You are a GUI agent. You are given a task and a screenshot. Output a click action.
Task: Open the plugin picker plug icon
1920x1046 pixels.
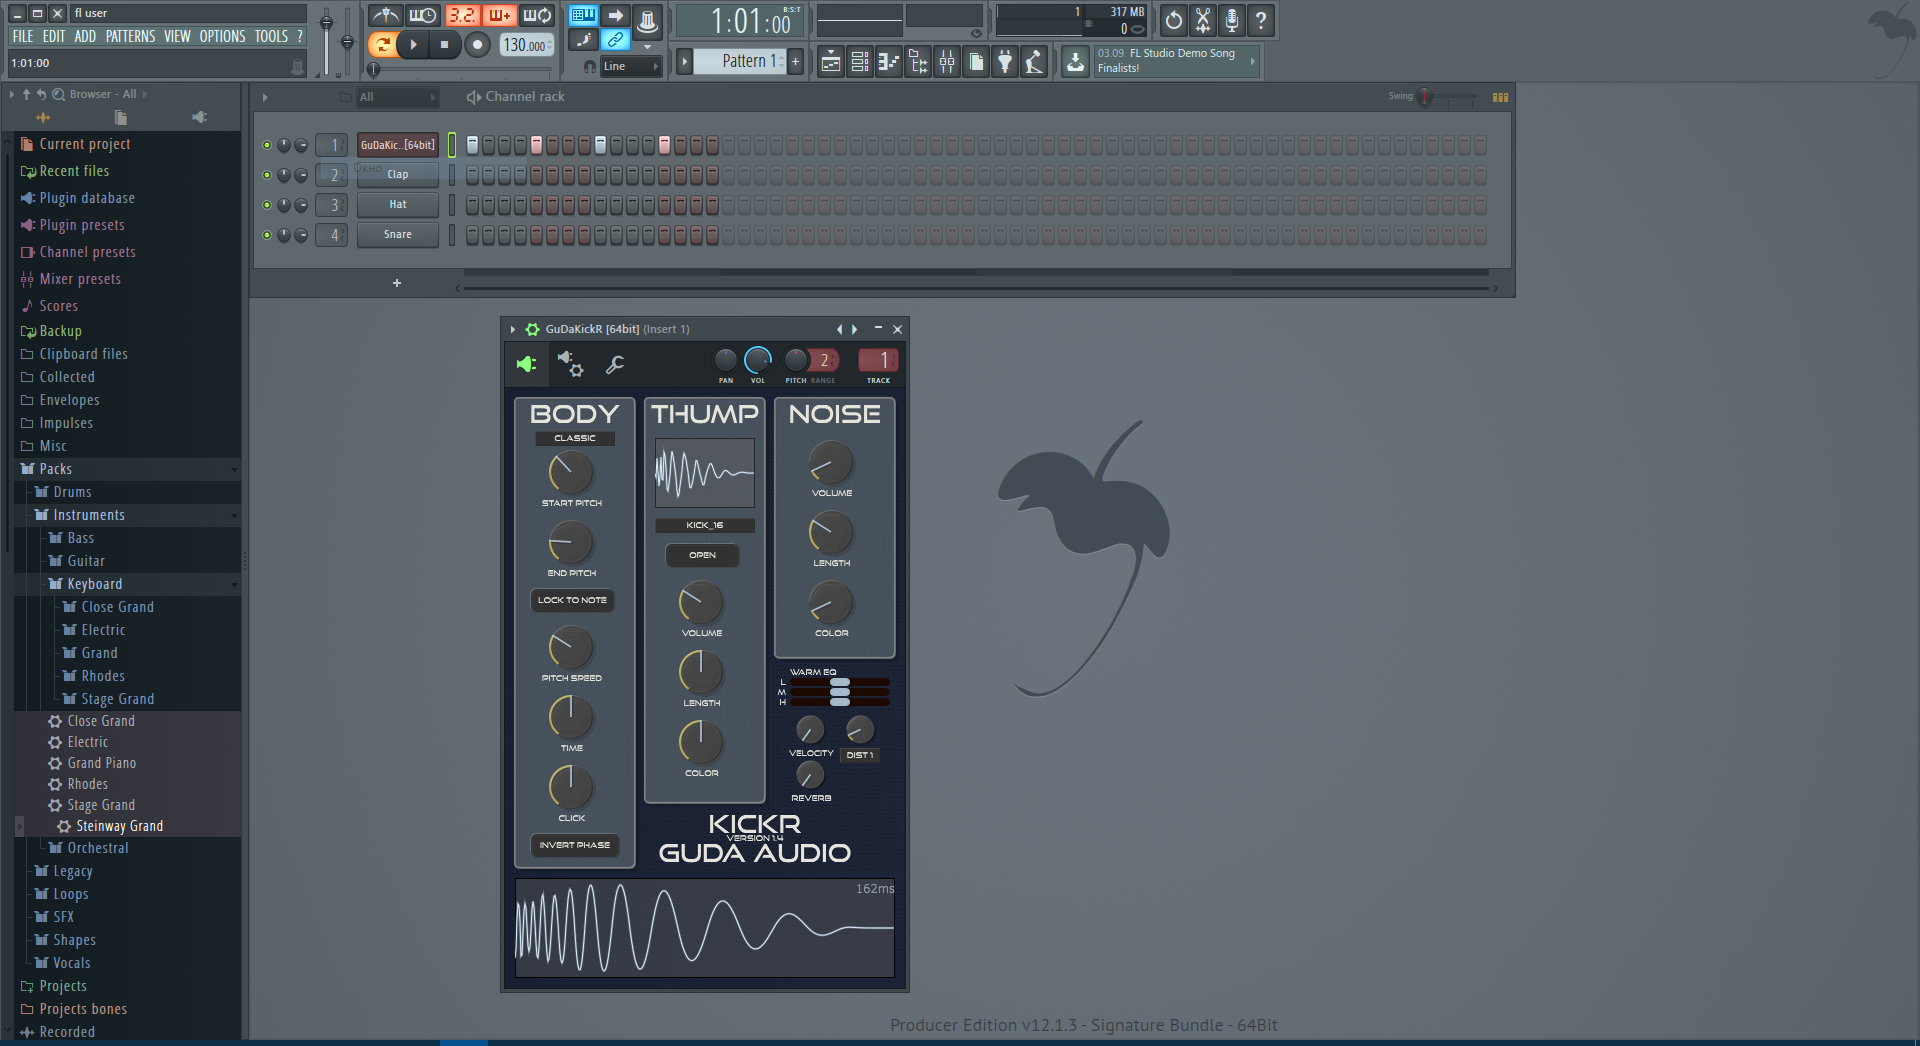tap(1005, 62)
